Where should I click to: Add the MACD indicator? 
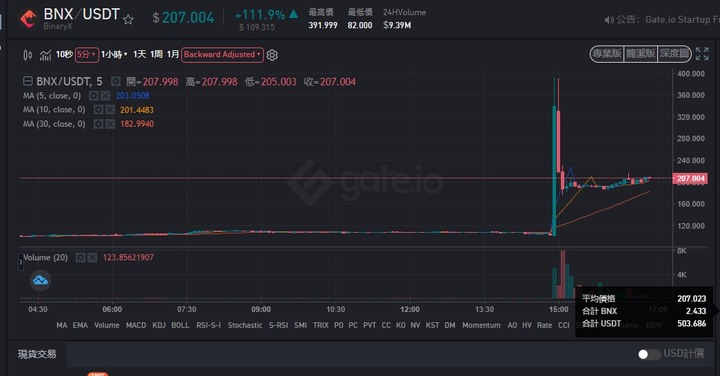click(136, 325)
